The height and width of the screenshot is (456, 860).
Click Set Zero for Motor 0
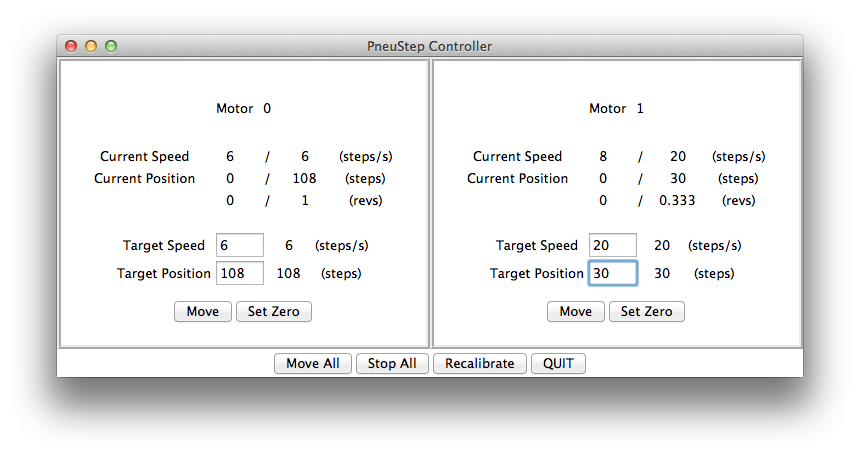(x=274, y=312)
